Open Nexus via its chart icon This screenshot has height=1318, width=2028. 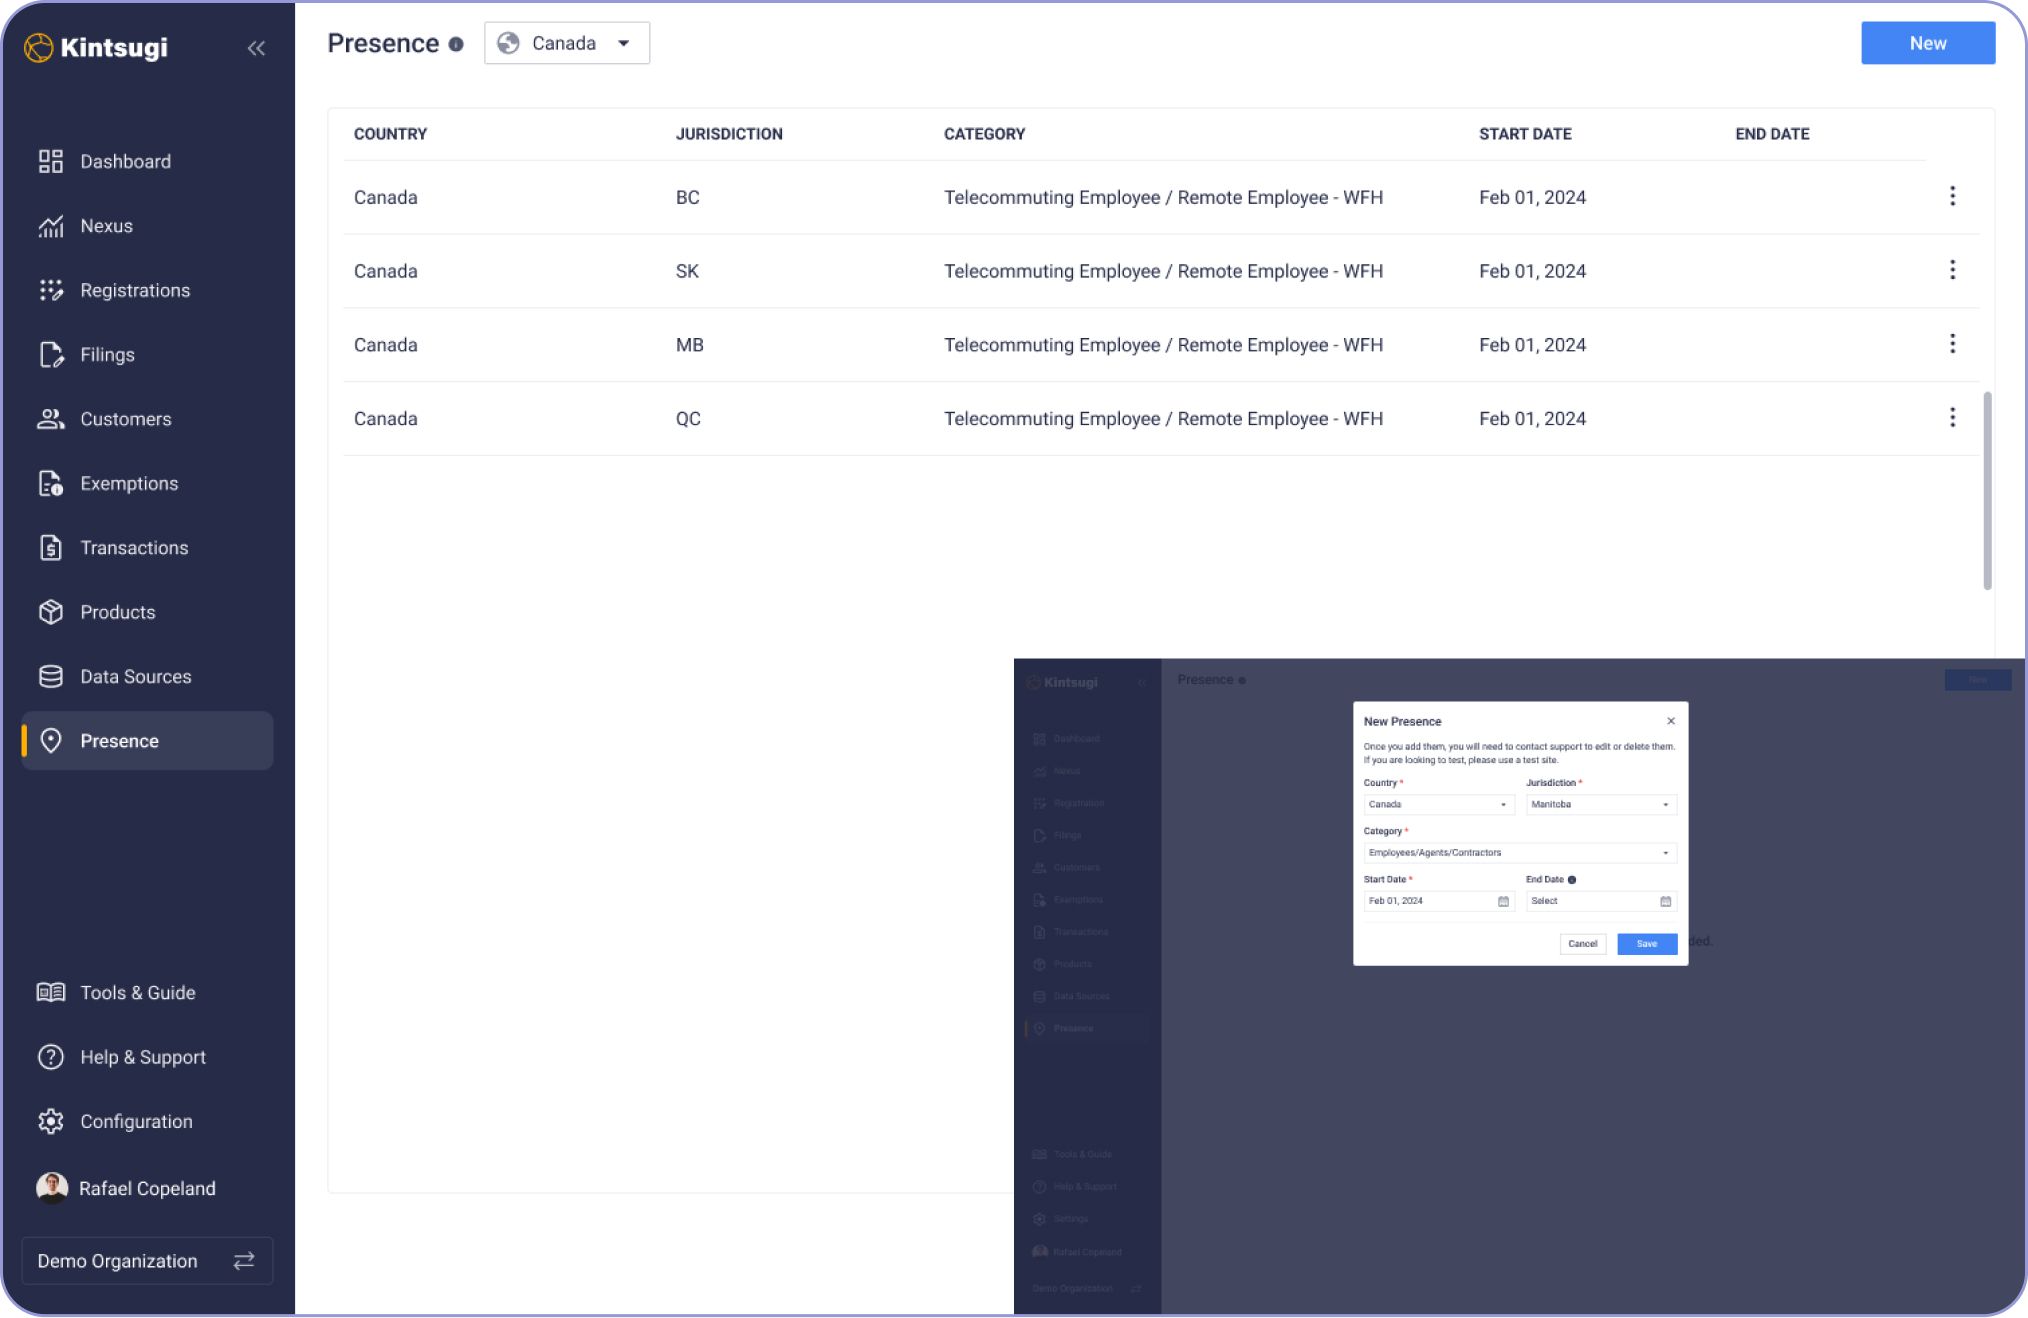pos(50,226)
